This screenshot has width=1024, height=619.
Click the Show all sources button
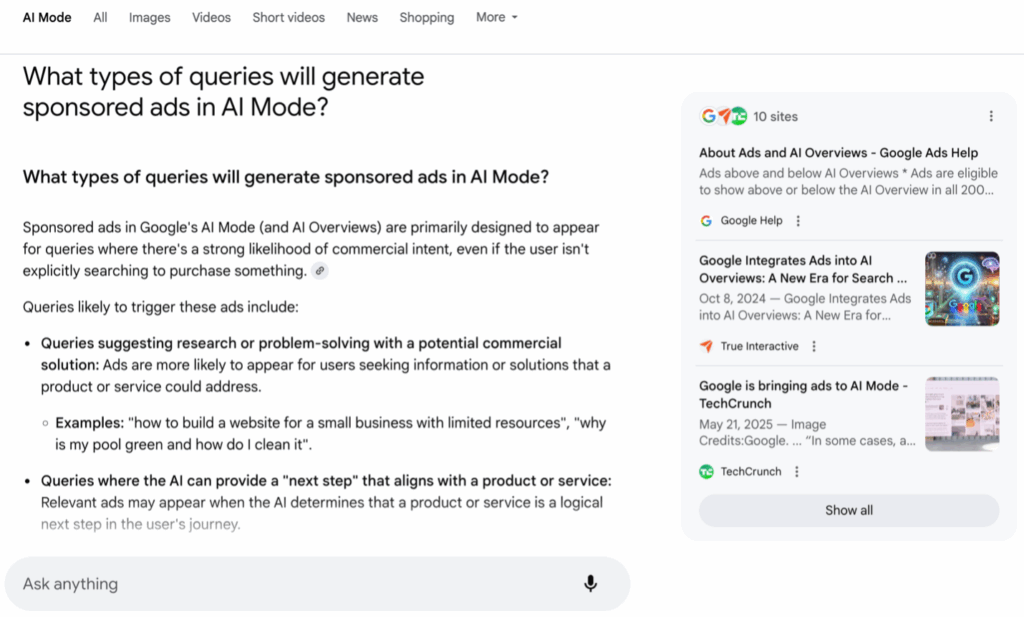click(848, 510)
